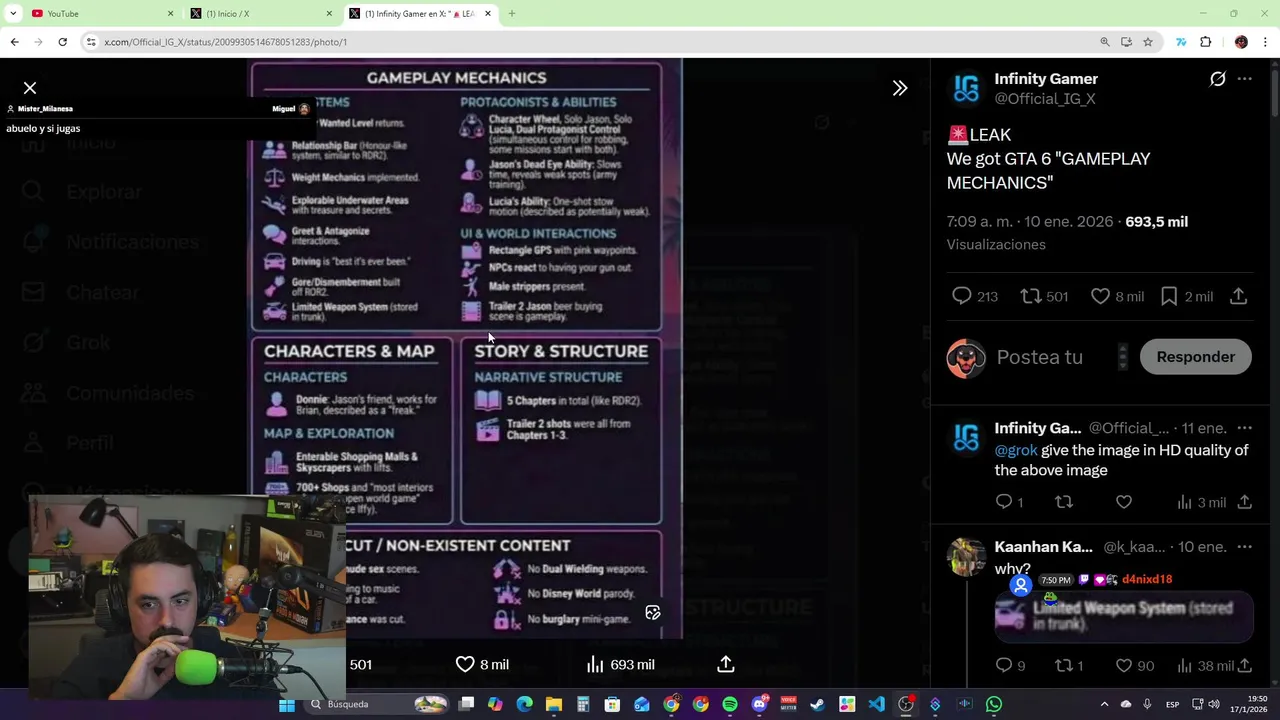Open OBS Studio from the taskbar
The height and width of the screenshot is (720, 1280).
click(905, 704)
